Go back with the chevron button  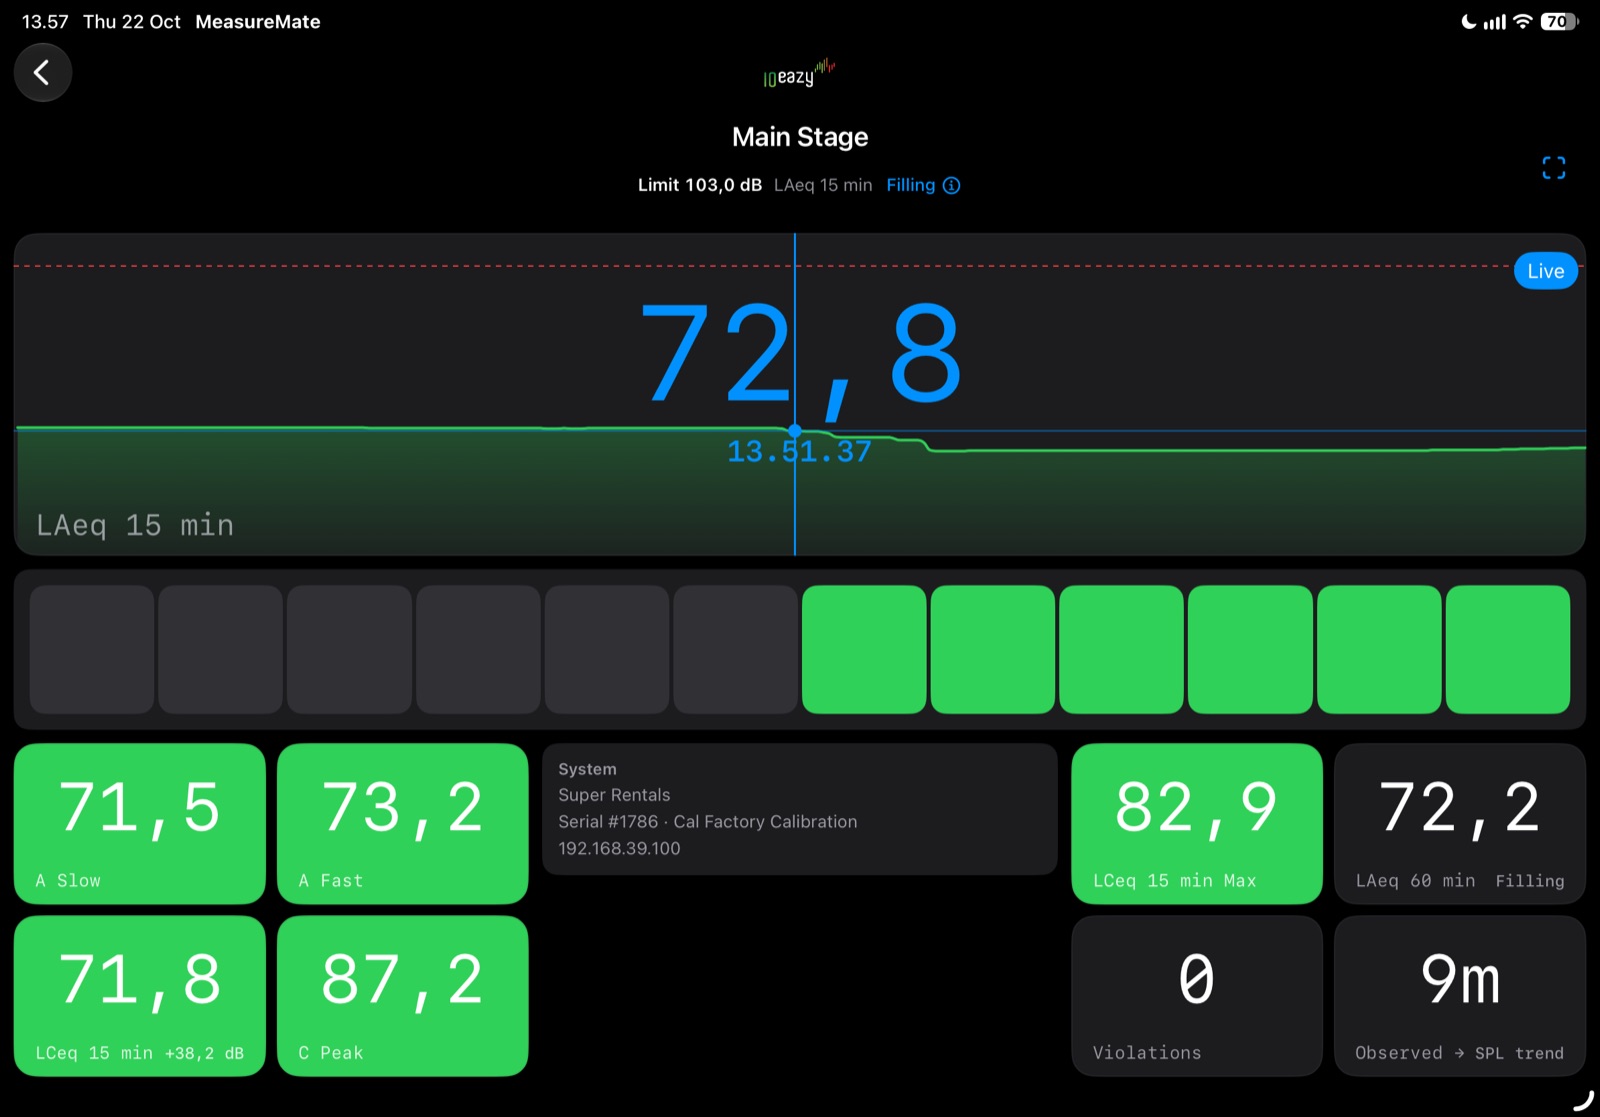click(x=42, y=72)
